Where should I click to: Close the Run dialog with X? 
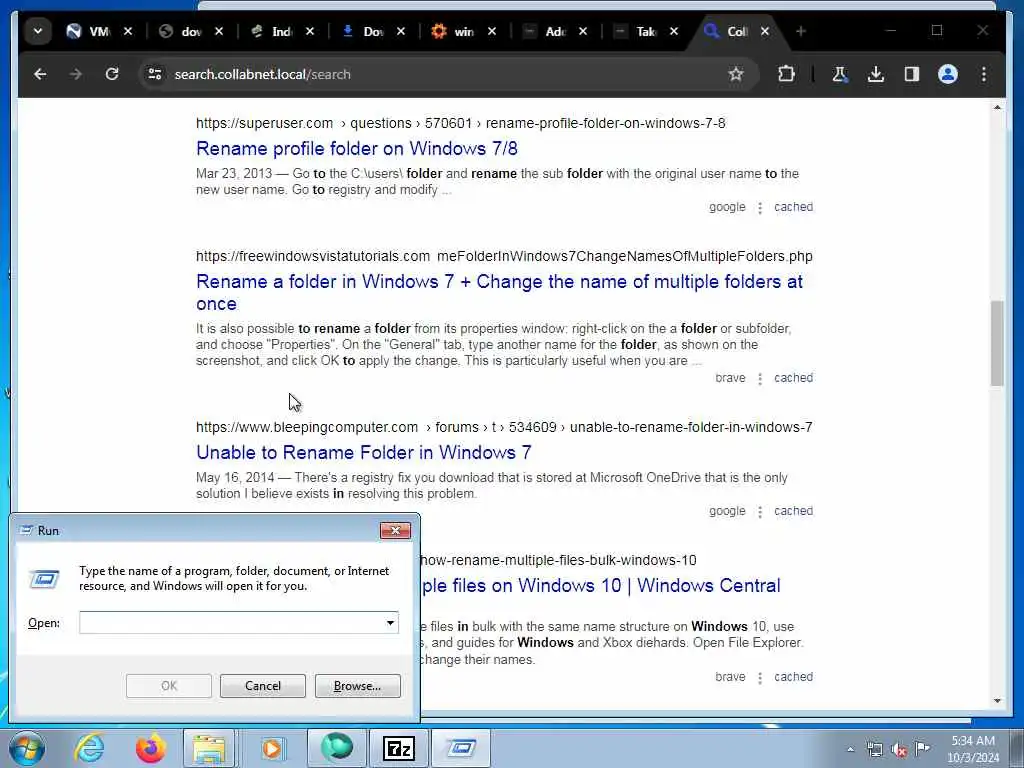(395, 530)
